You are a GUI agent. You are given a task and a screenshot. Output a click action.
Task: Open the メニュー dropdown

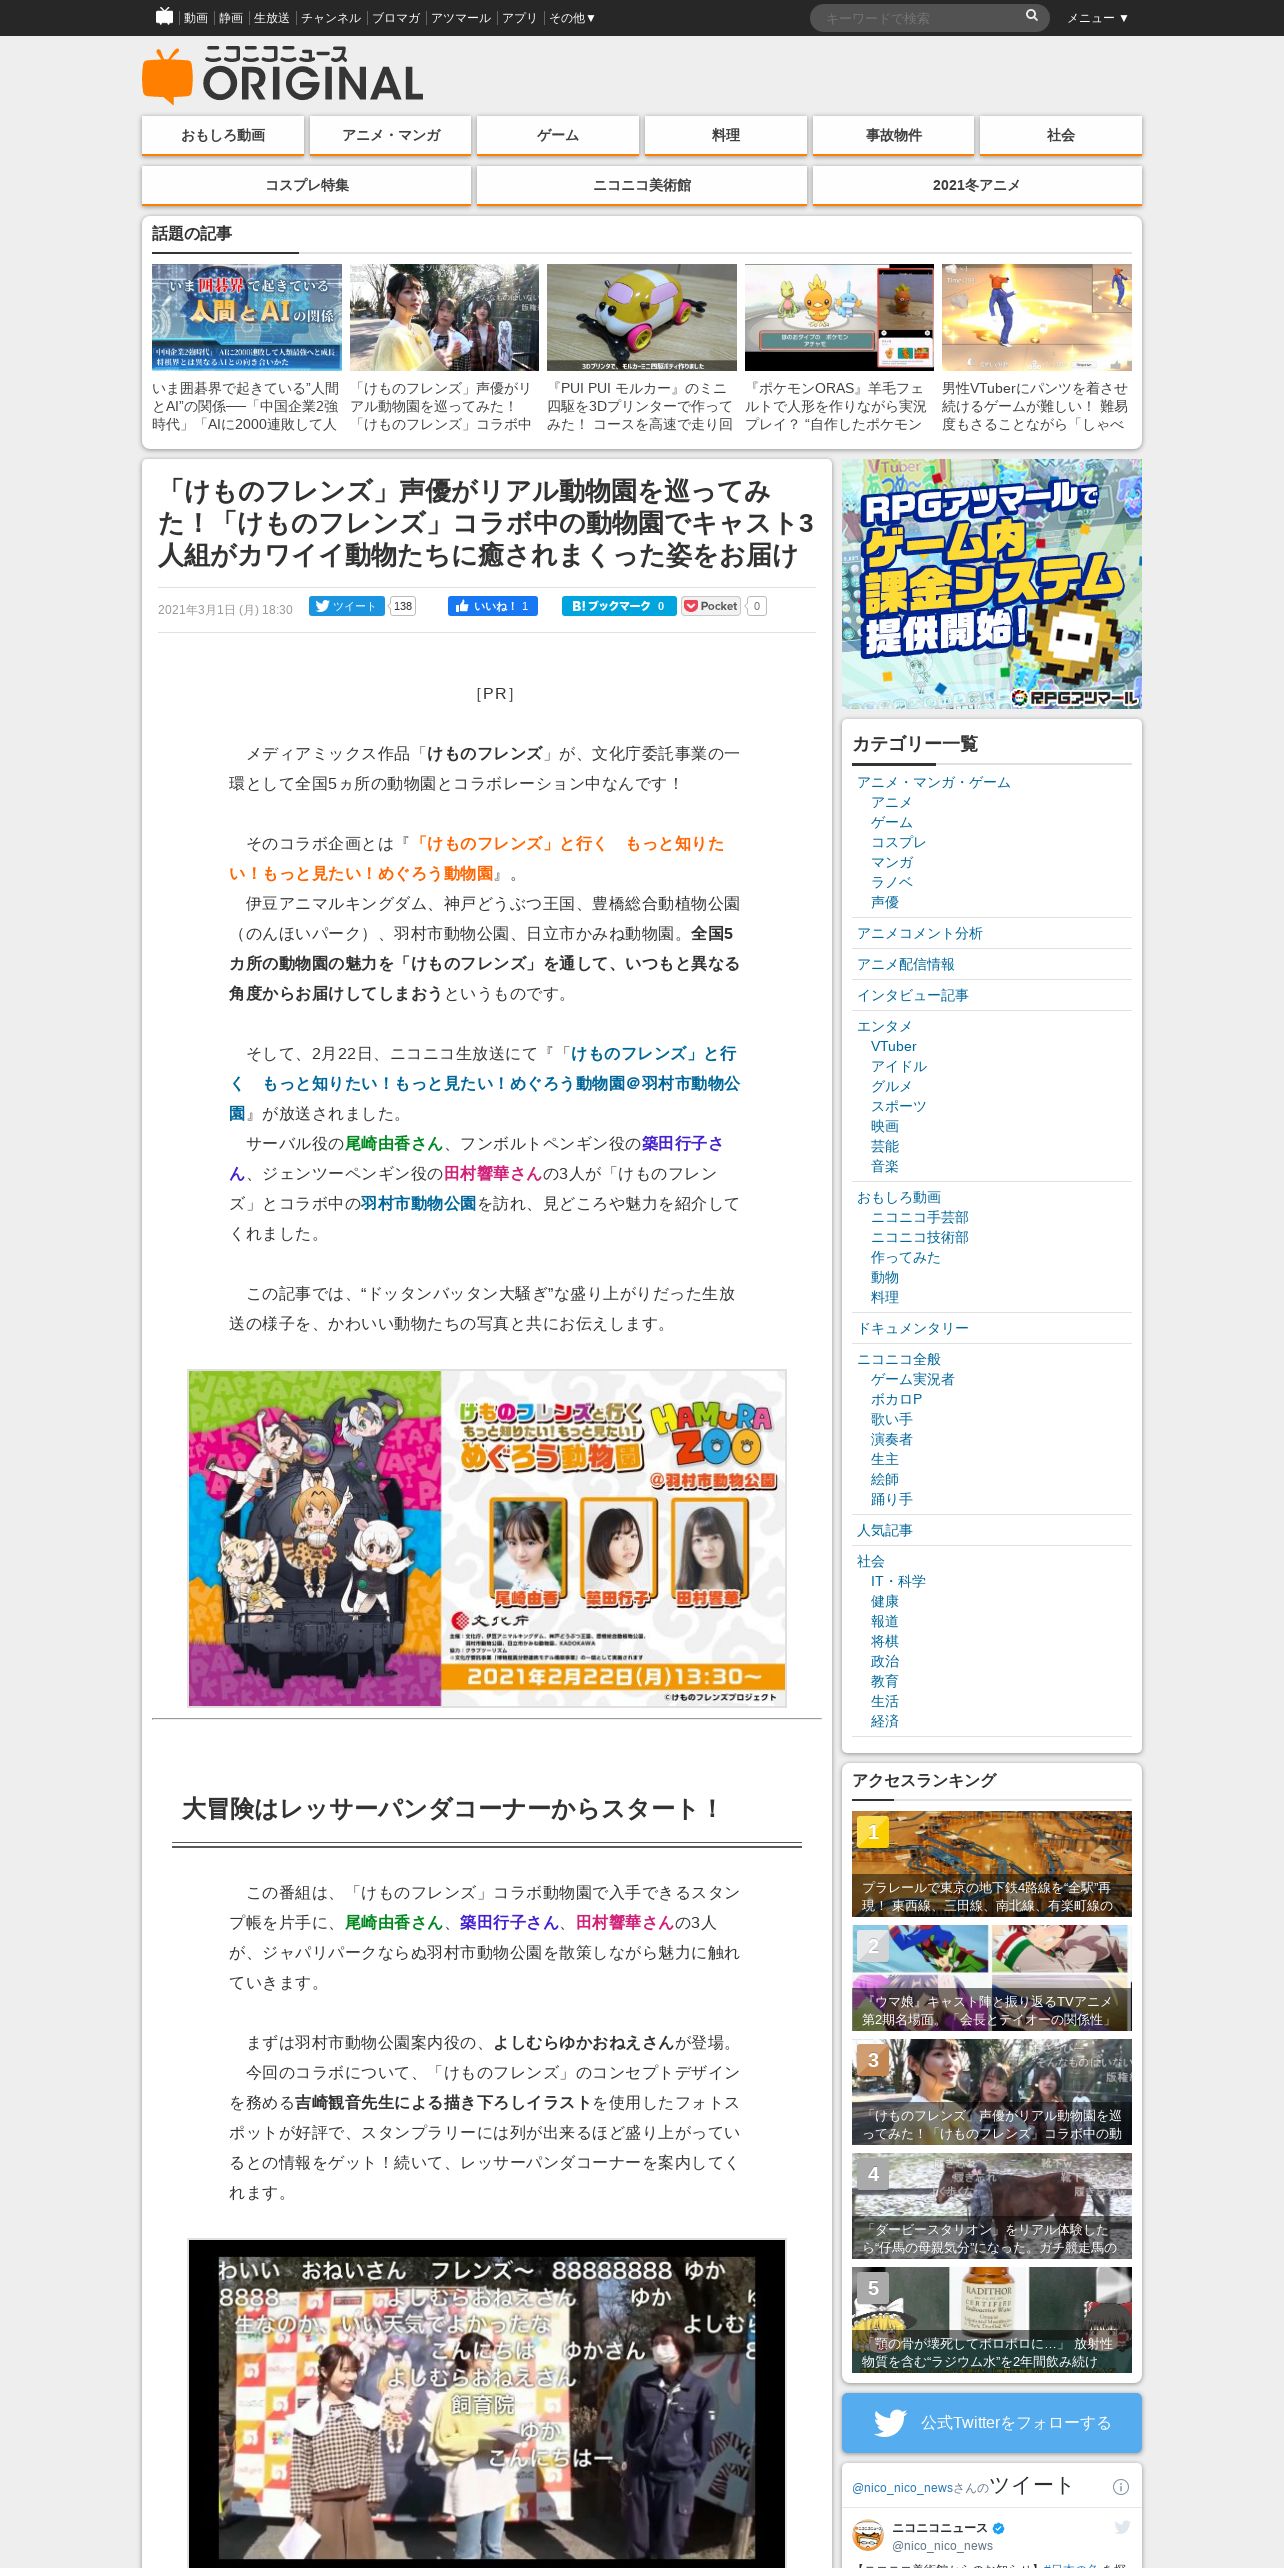[x=1097, y=18]
